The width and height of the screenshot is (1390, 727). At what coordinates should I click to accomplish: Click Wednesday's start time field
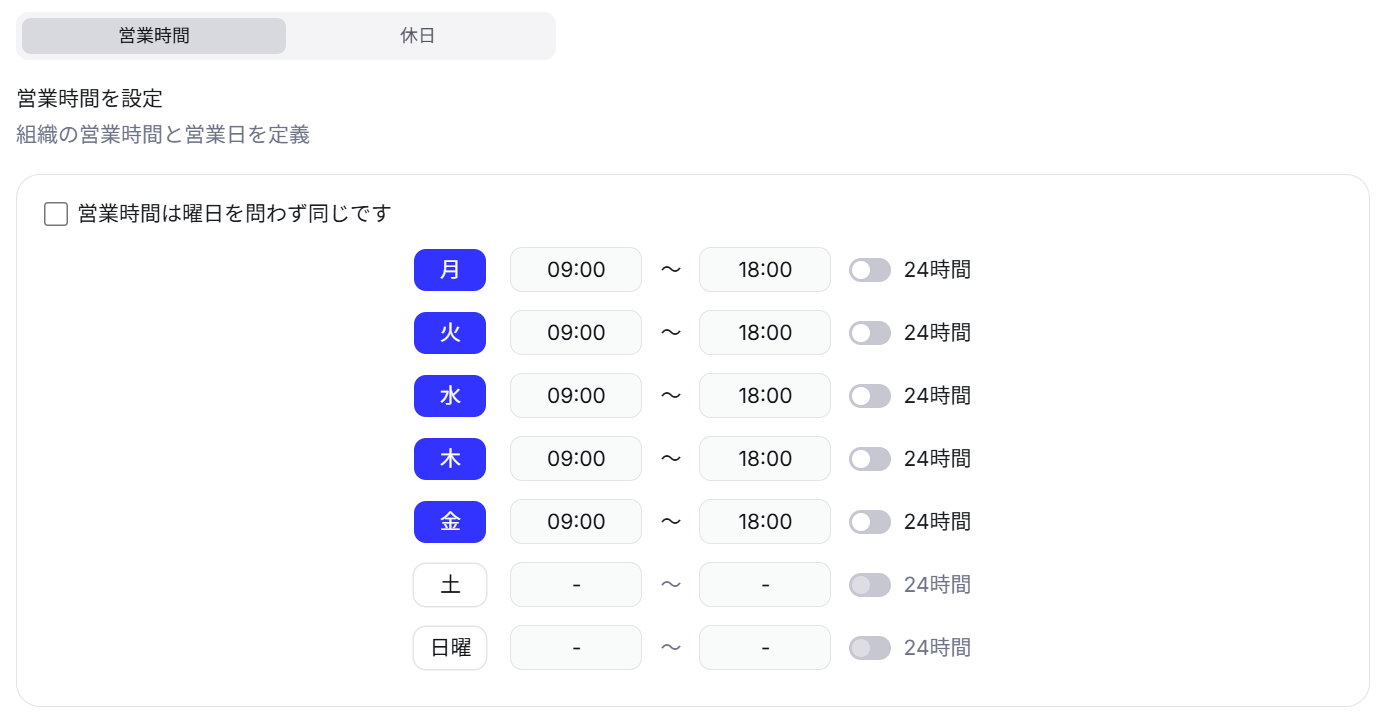pos(575,395)
